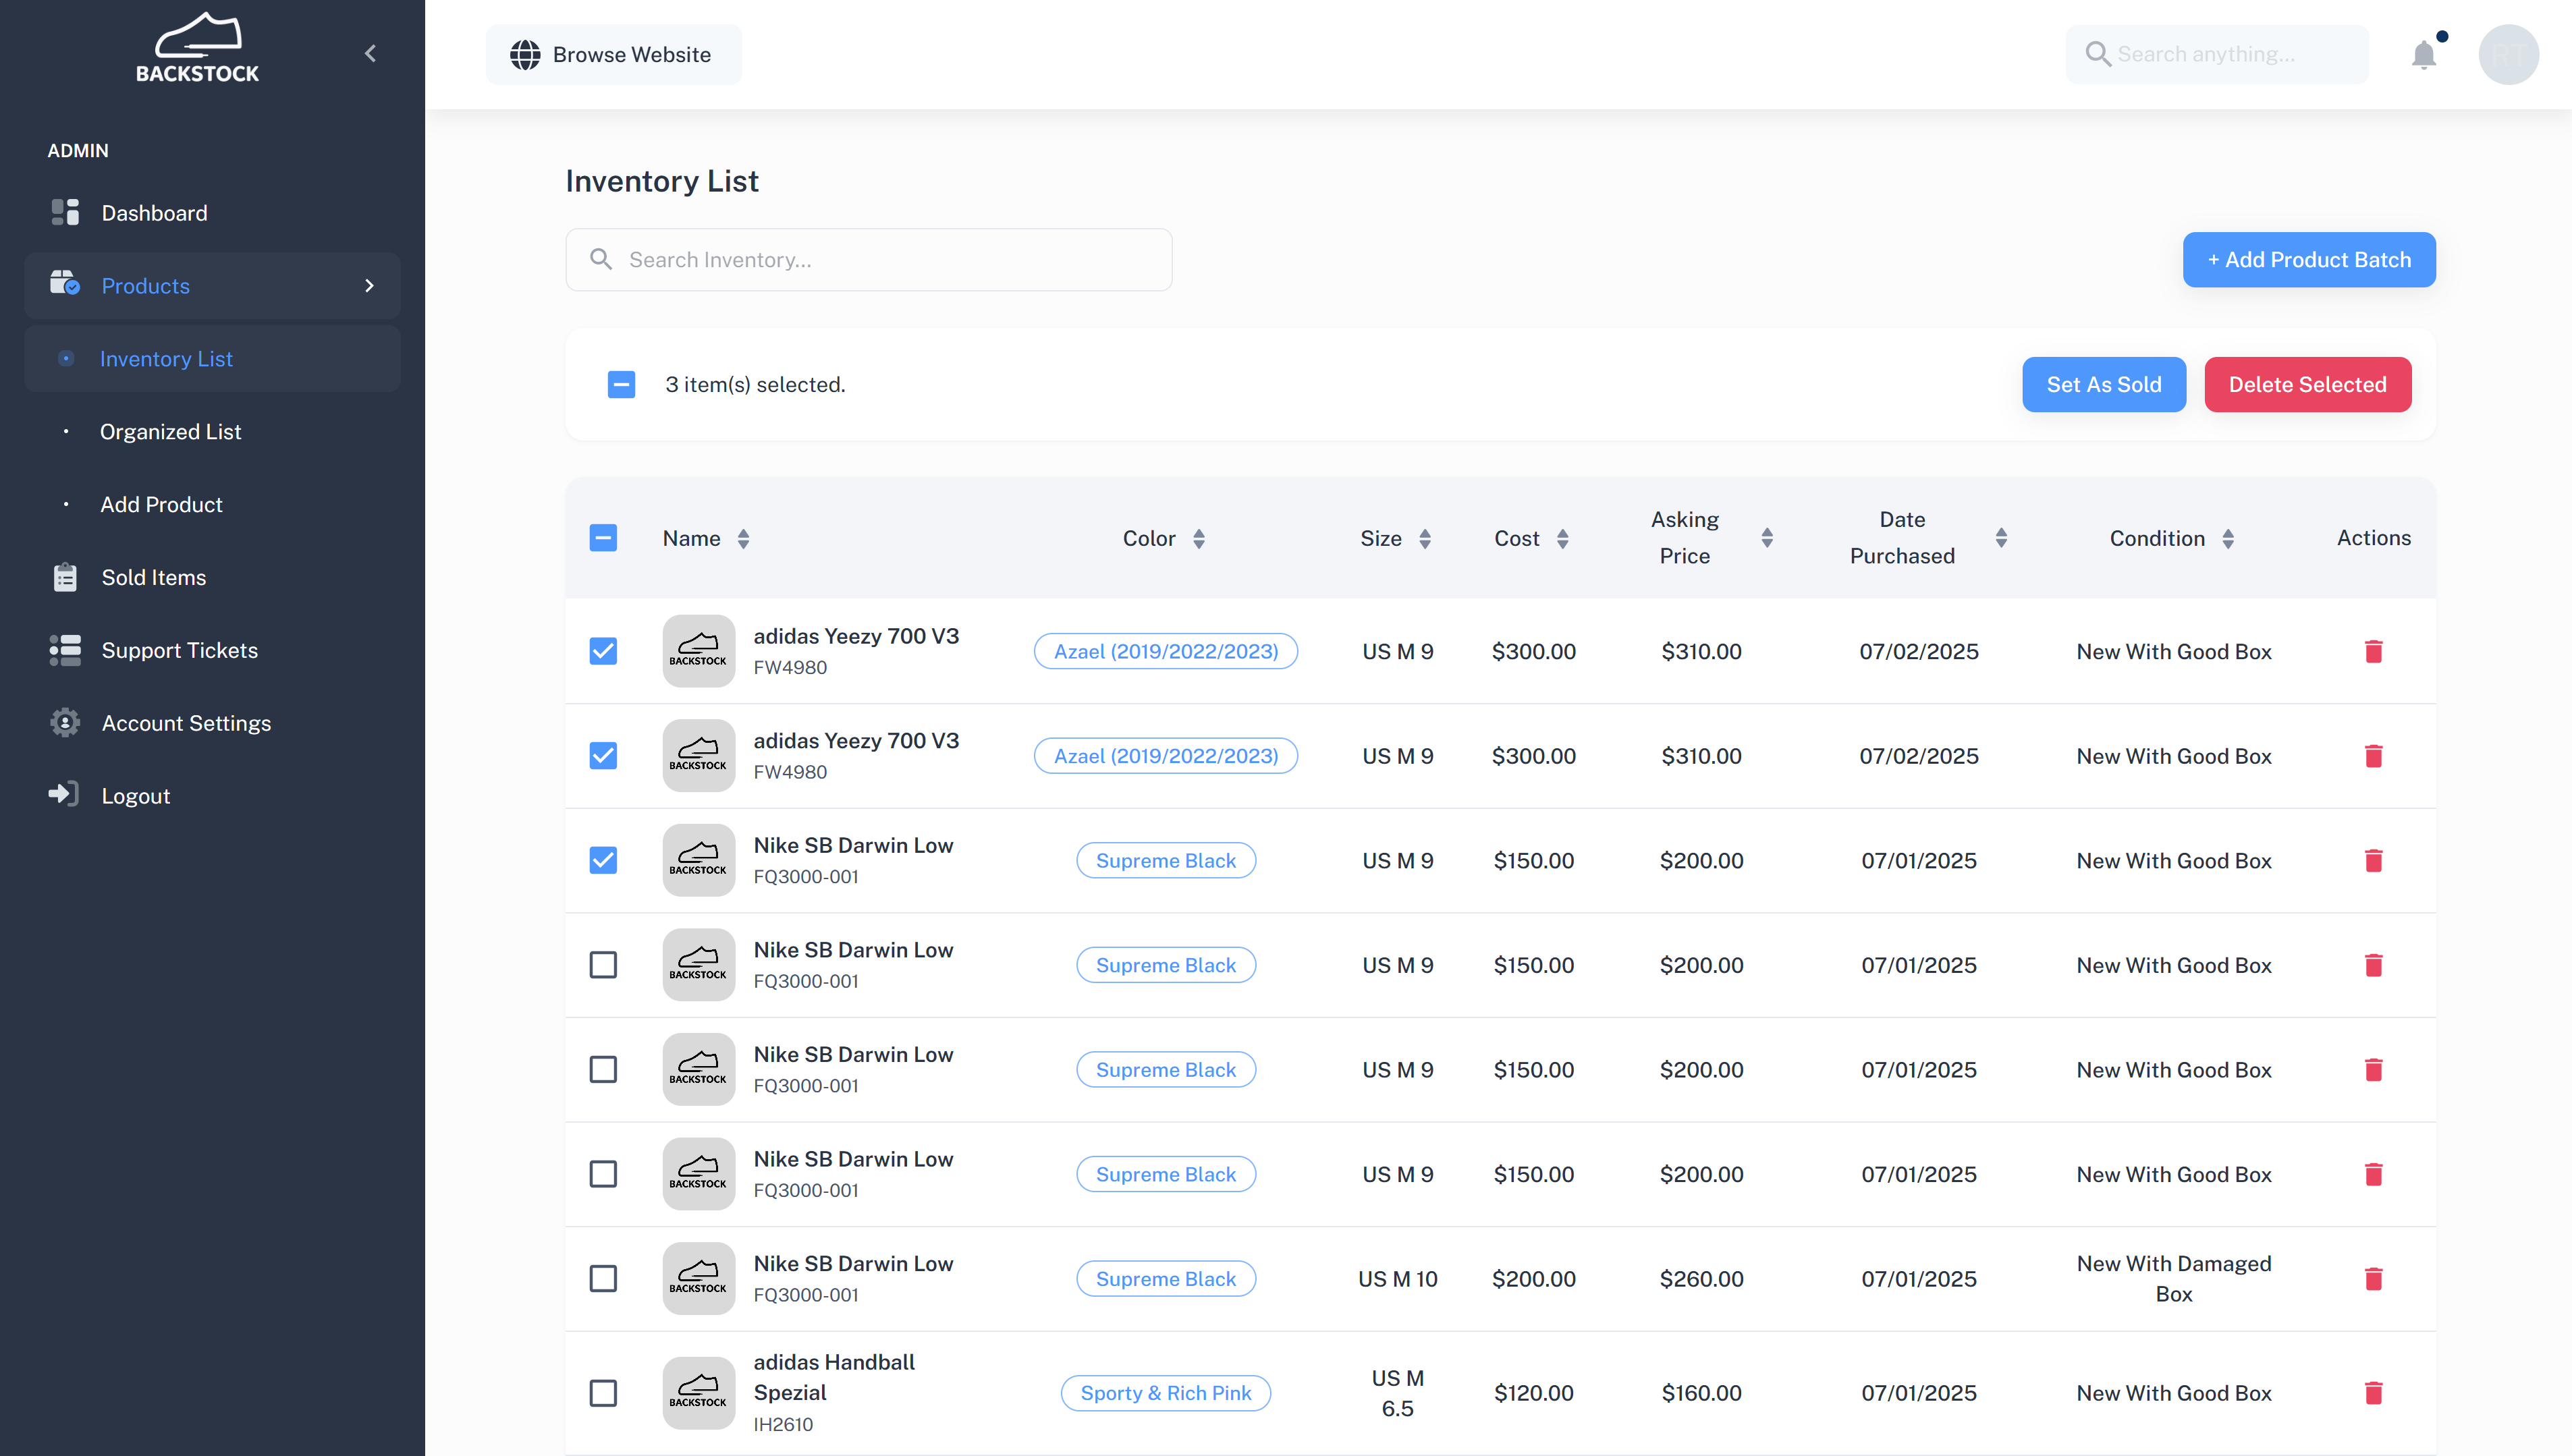
Task: Open the user avatar menu
Action: [x=2508, y=54]
